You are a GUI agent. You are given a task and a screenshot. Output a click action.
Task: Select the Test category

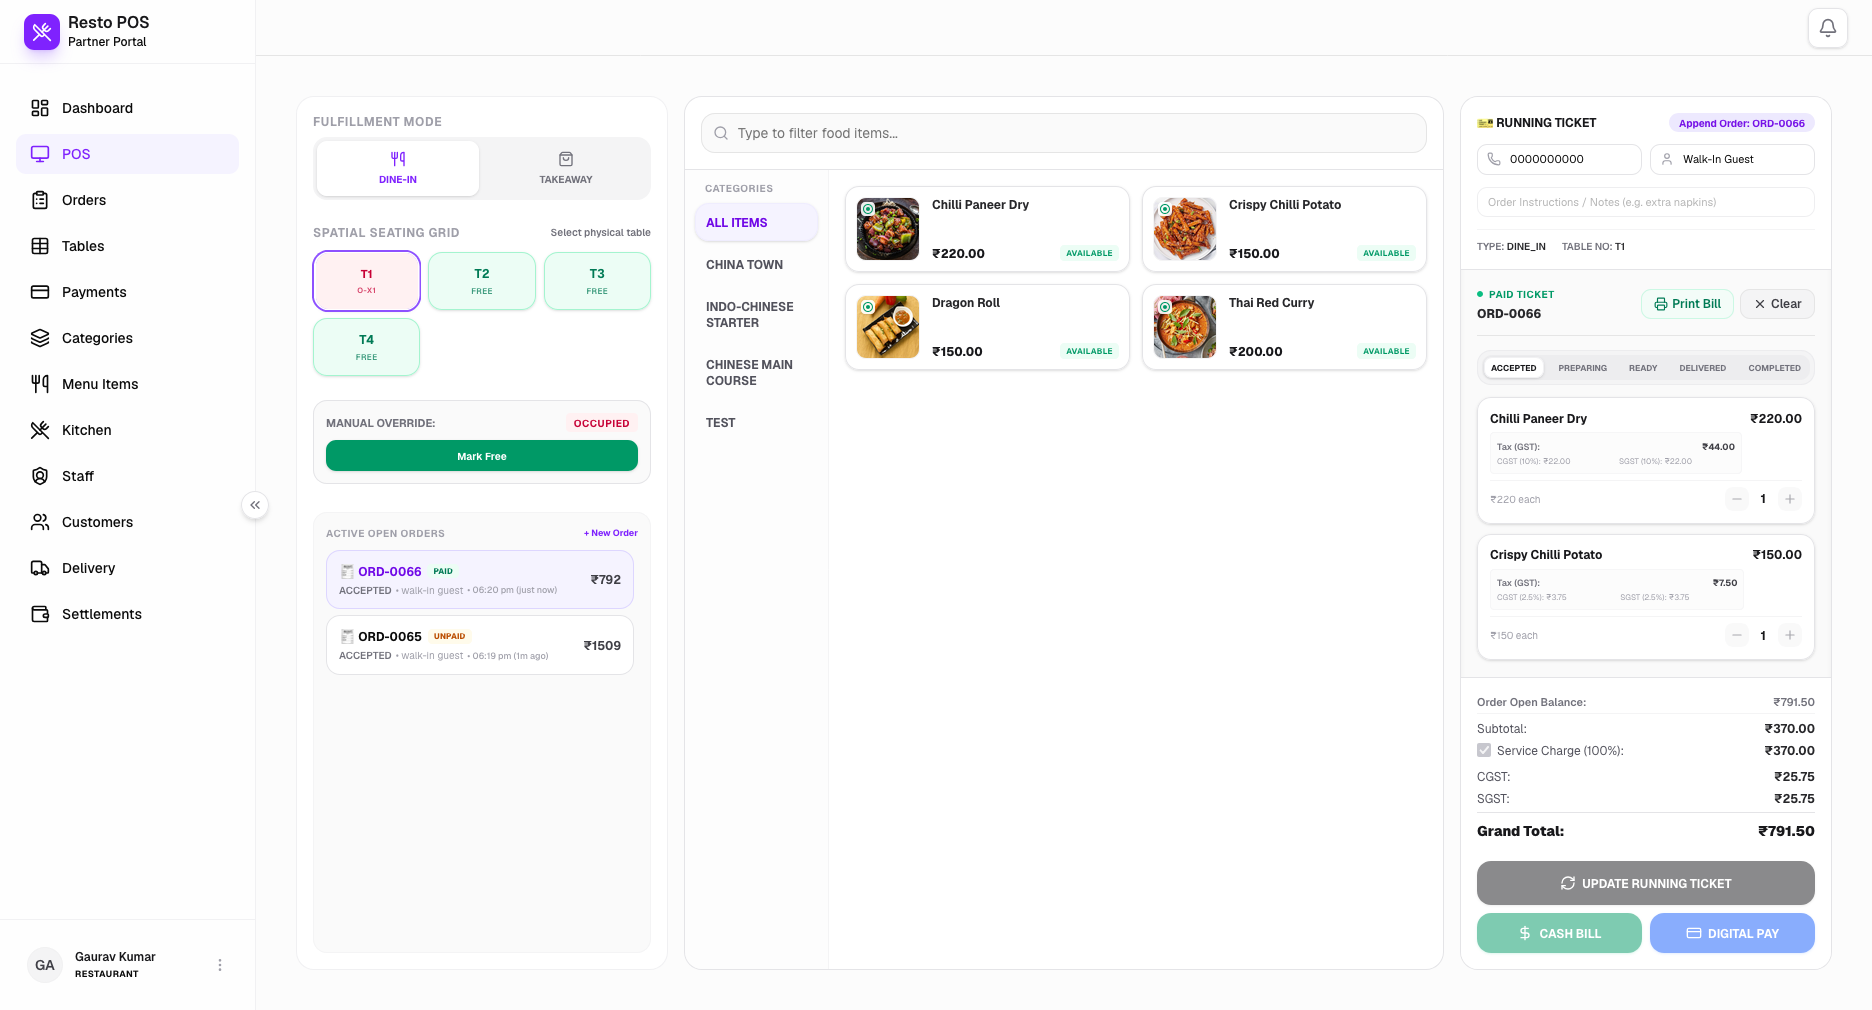(756, 423)
